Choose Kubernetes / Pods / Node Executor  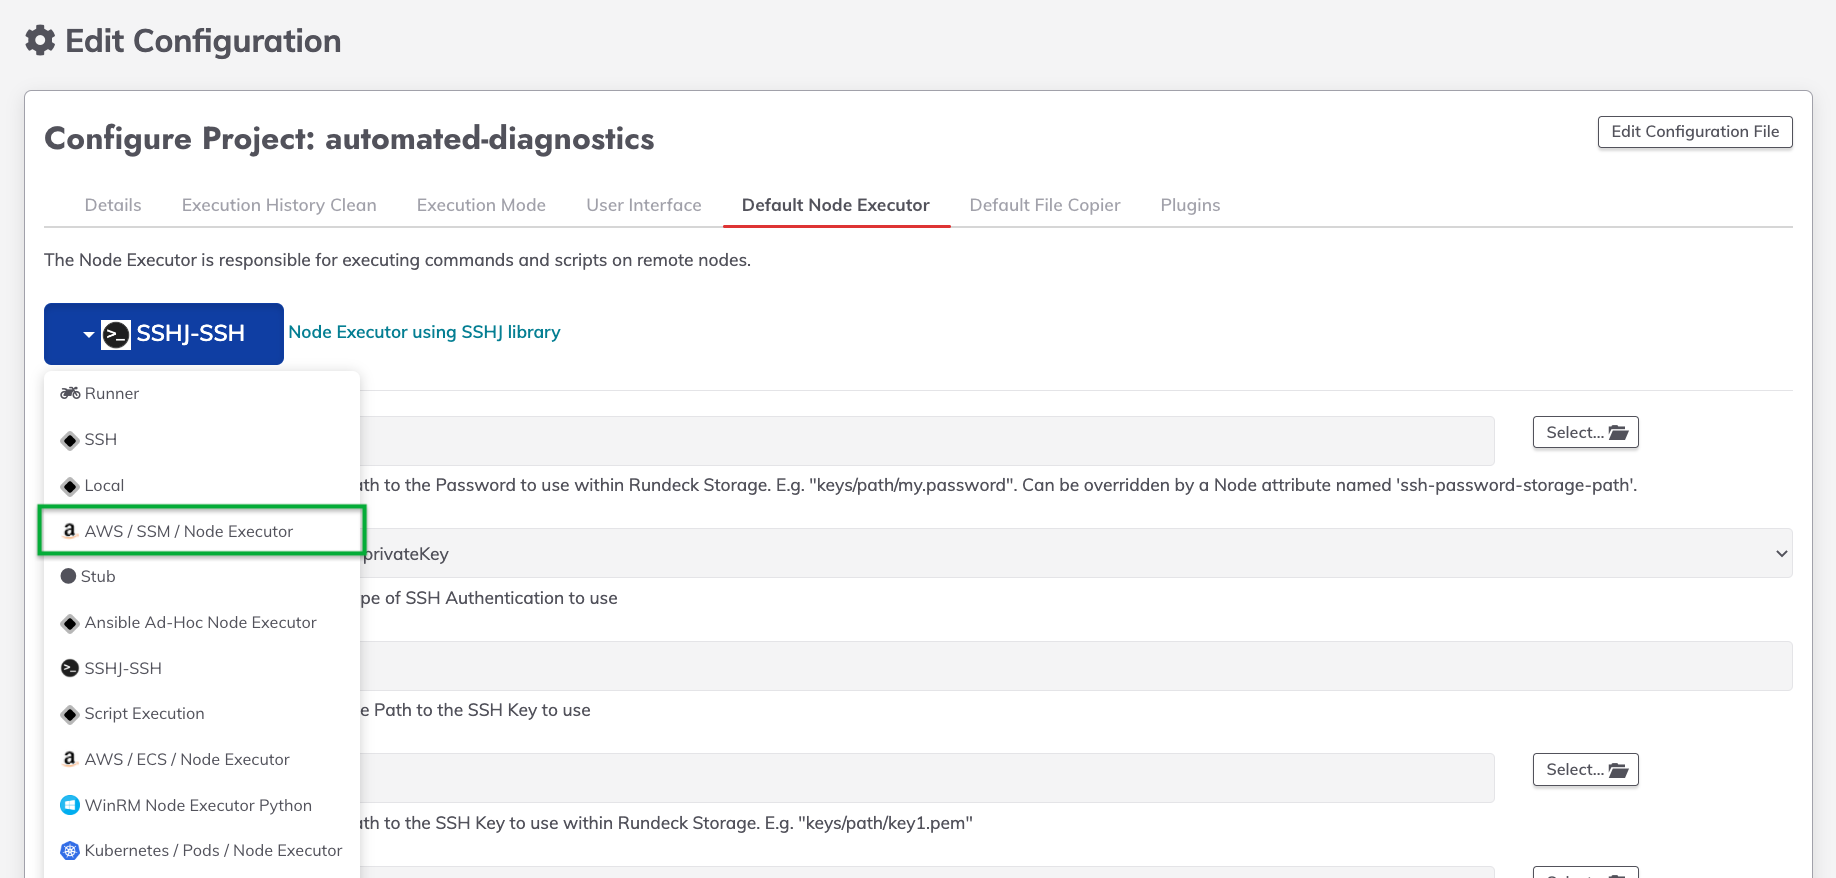click(202, 850)
